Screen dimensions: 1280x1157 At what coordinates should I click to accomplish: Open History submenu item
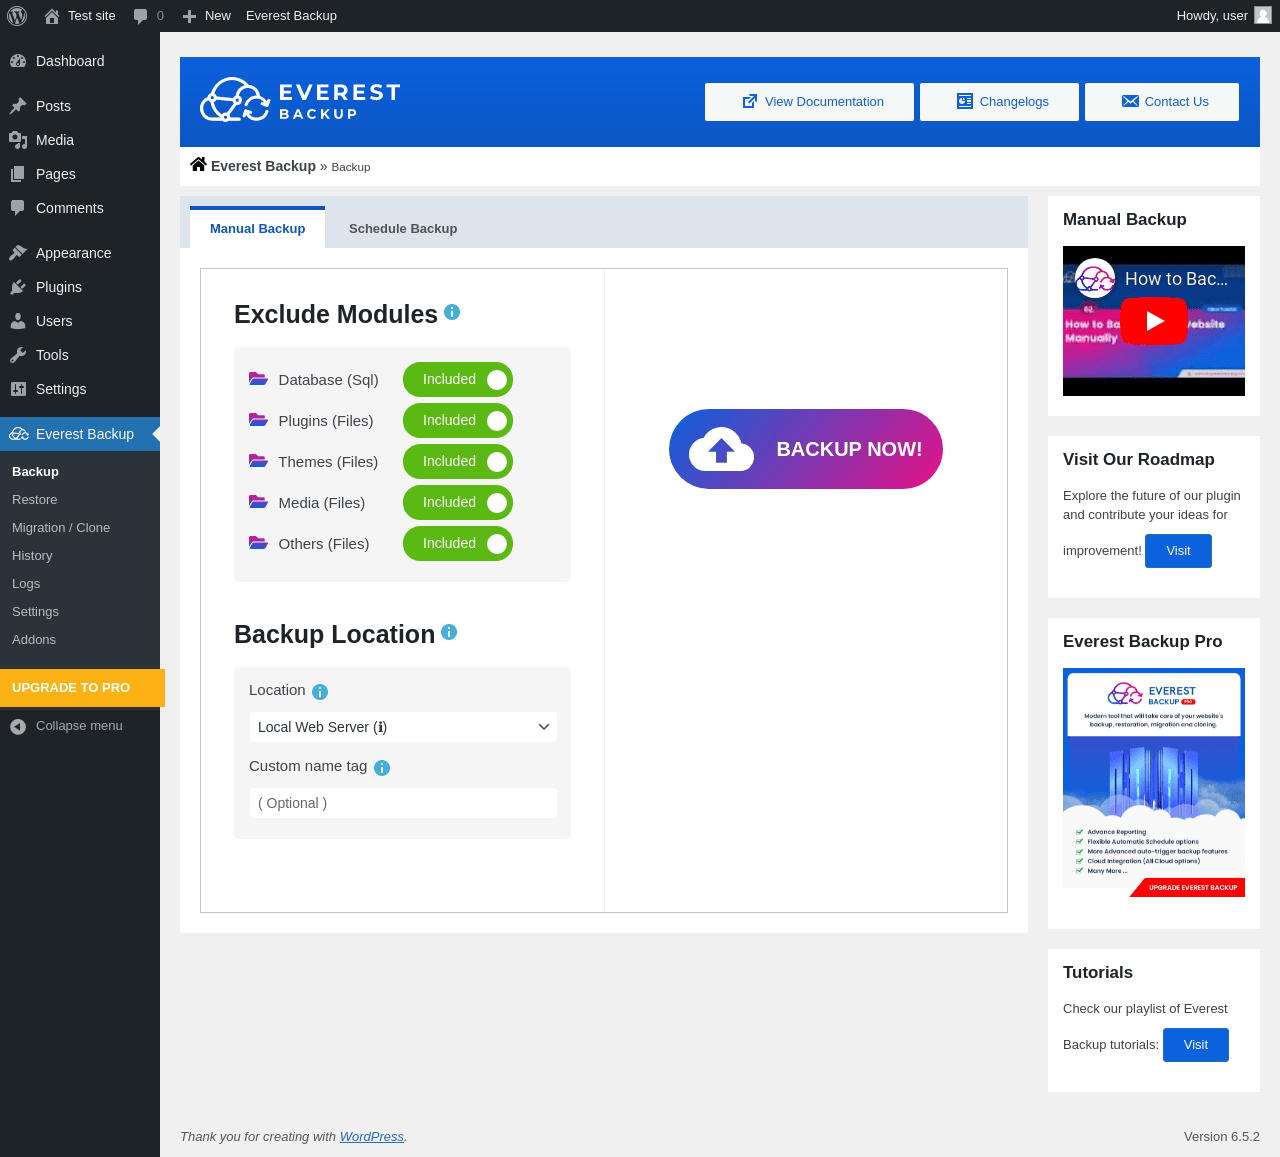(80, 556)
